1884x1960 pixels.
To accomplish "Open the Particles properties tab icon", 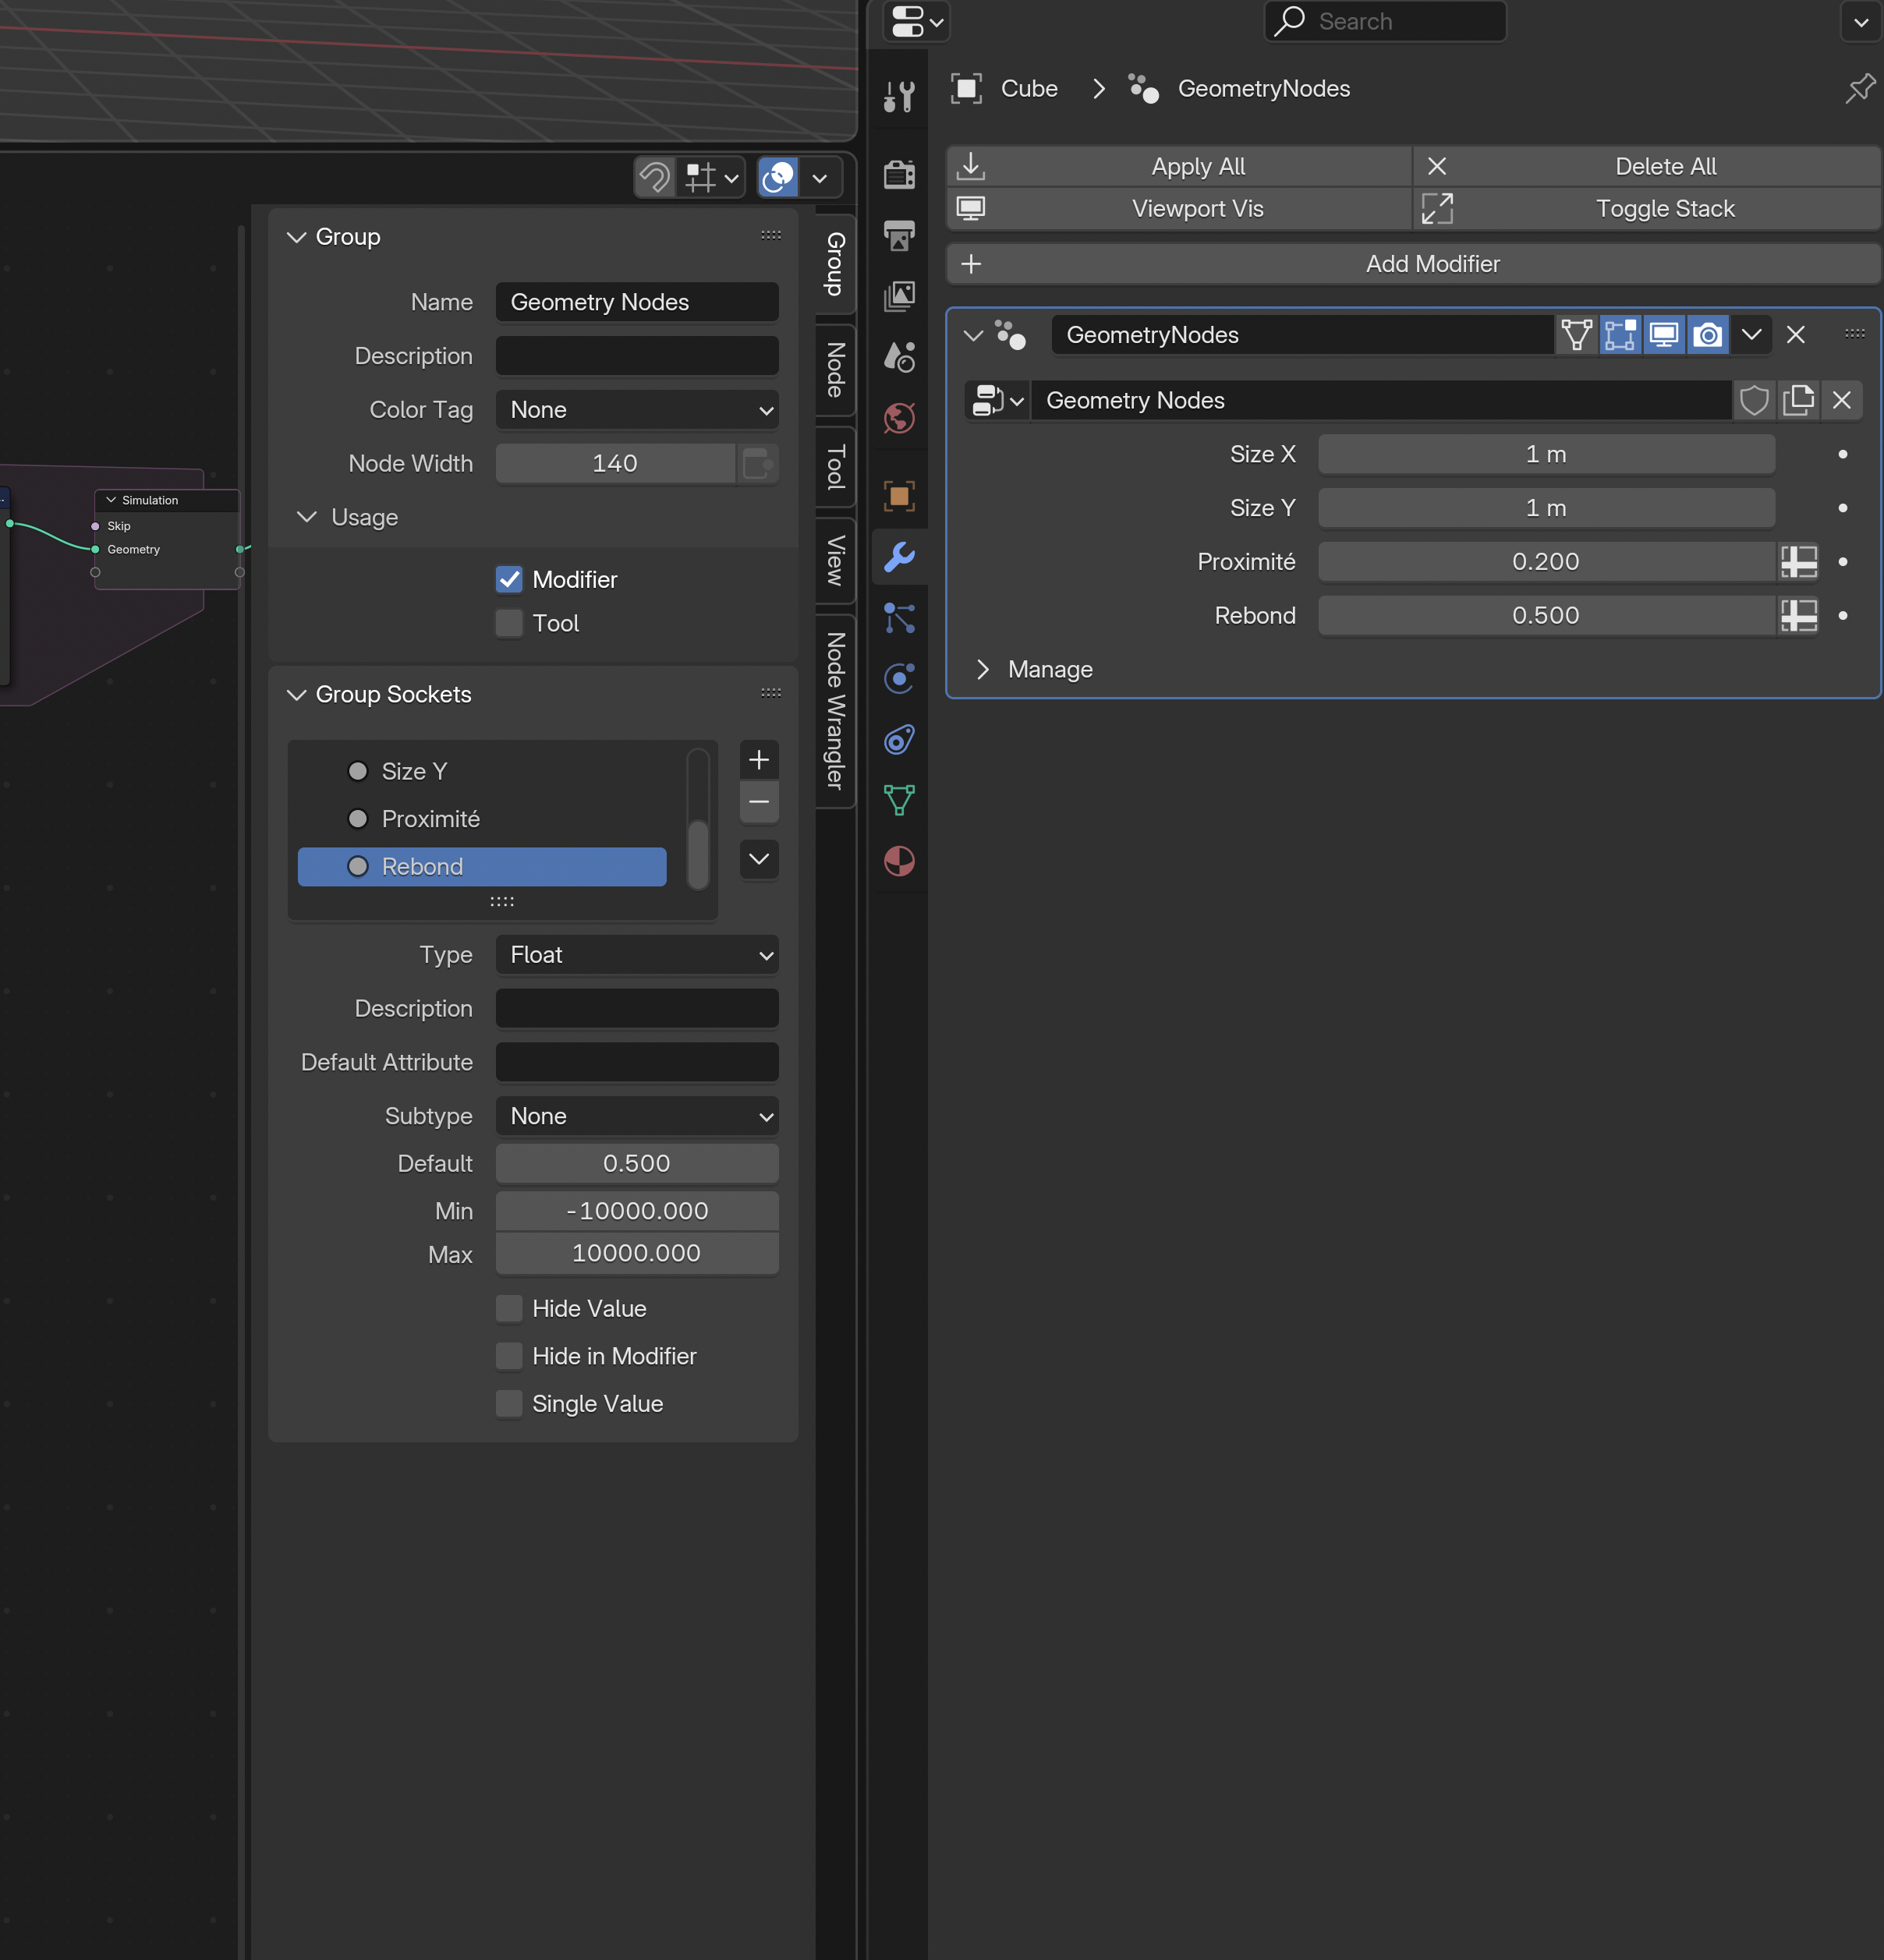I will coord(899,618).
